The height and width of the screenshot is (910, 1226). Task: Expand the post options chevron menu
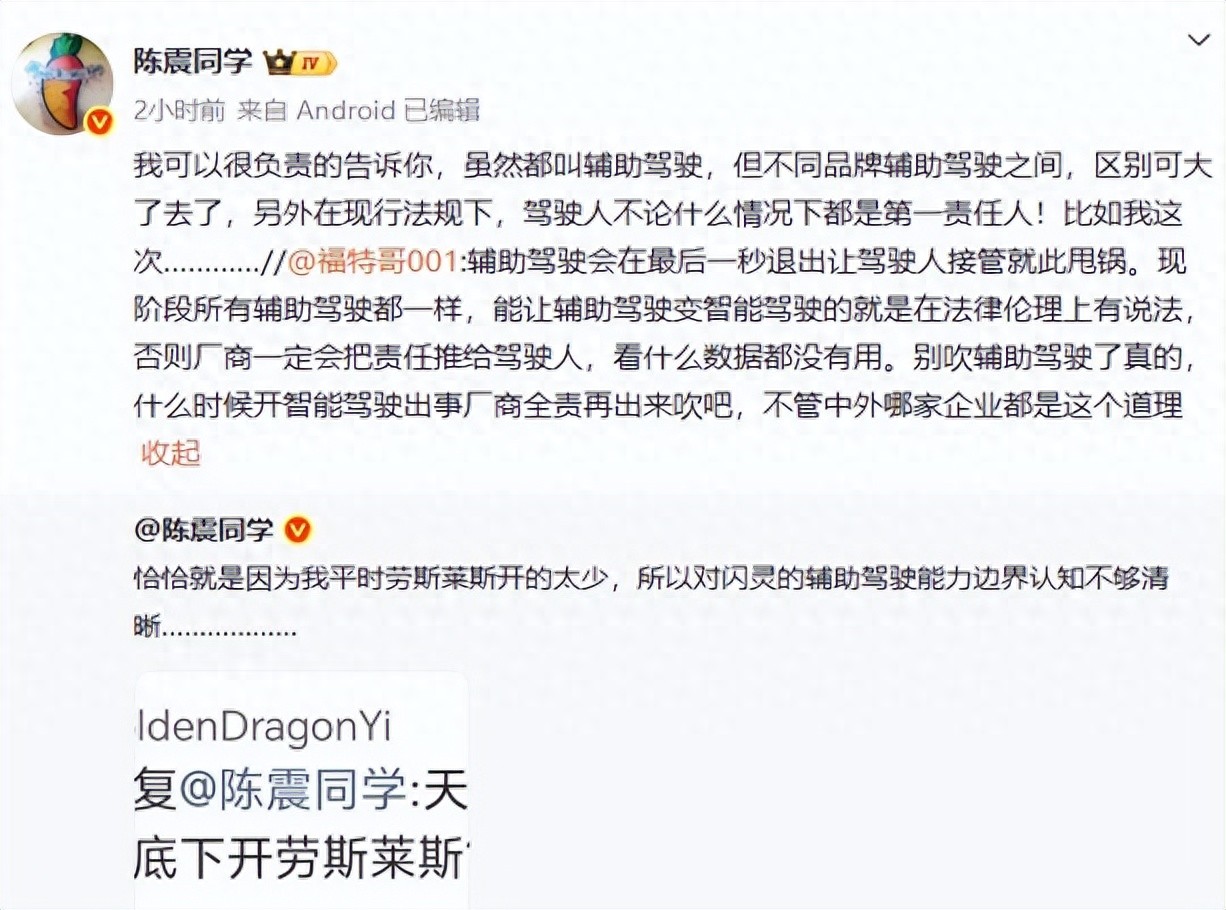pos(1198,40)
